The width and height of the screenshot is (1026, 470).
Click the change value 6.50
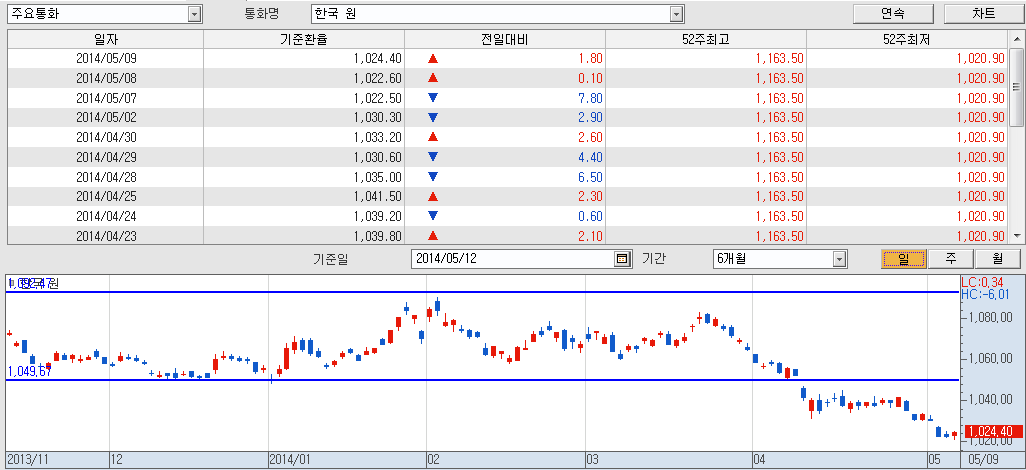pos(590,176)
